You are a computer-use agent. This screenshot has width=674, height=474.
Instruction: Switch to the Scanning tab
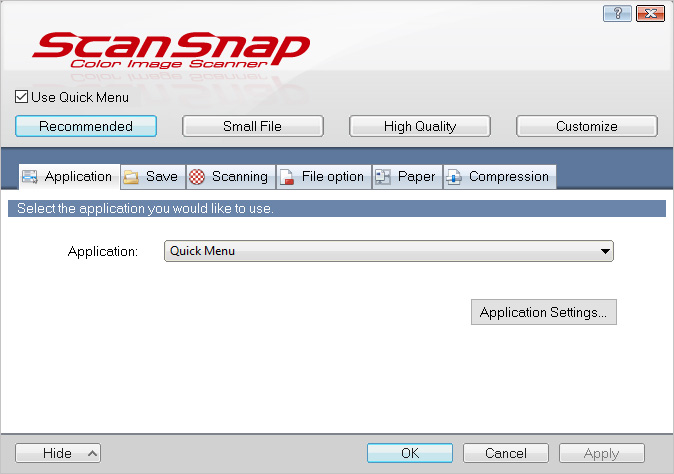(x=230, y=177)
